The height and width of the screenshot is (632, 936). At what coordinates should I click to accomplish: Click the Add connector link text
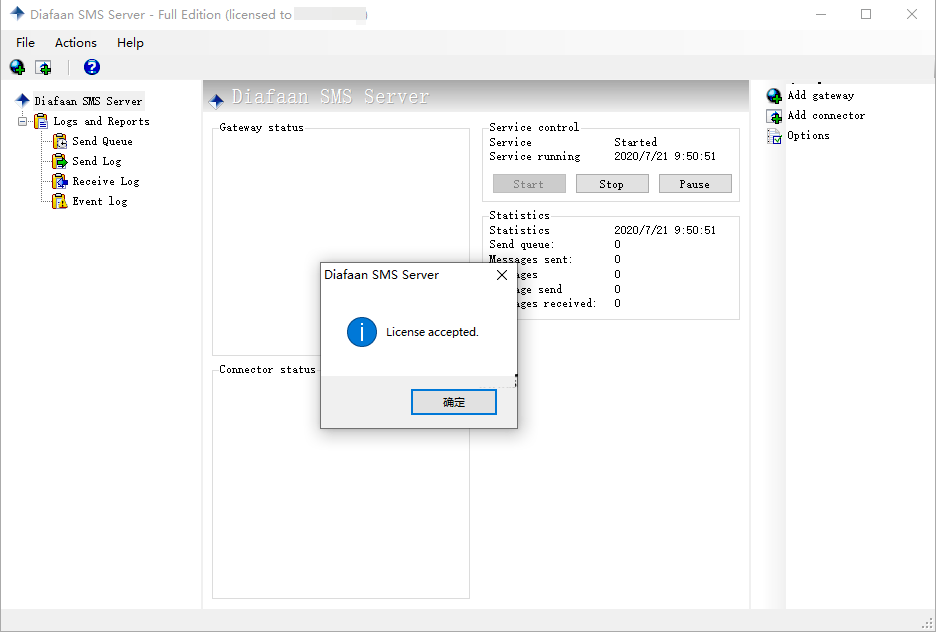(x=826, y=115)
